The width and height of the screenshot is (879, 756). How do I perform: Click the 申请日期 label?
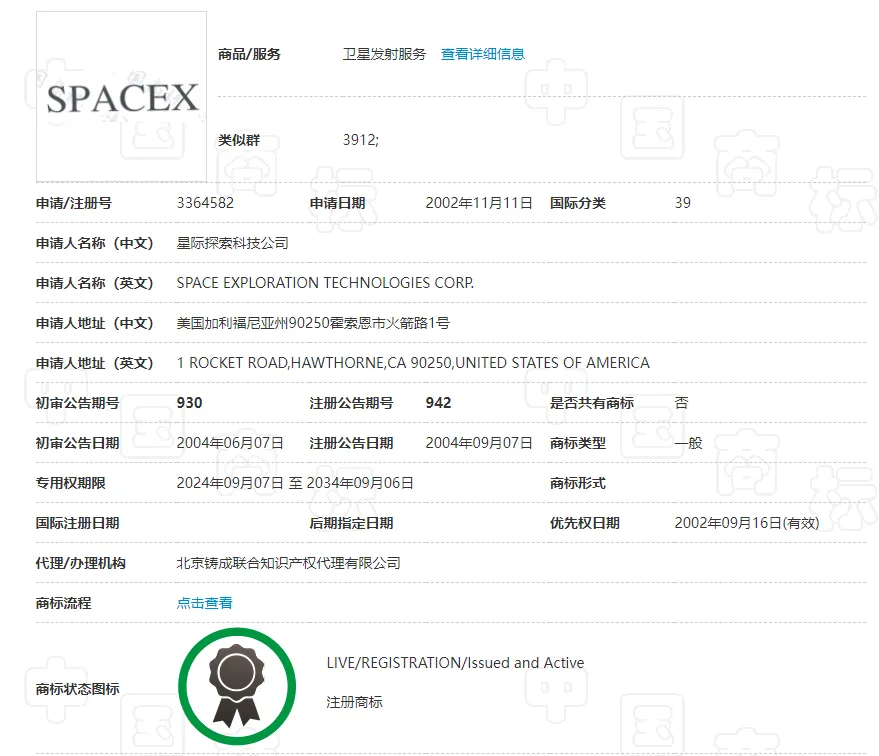tap(337, 203)
